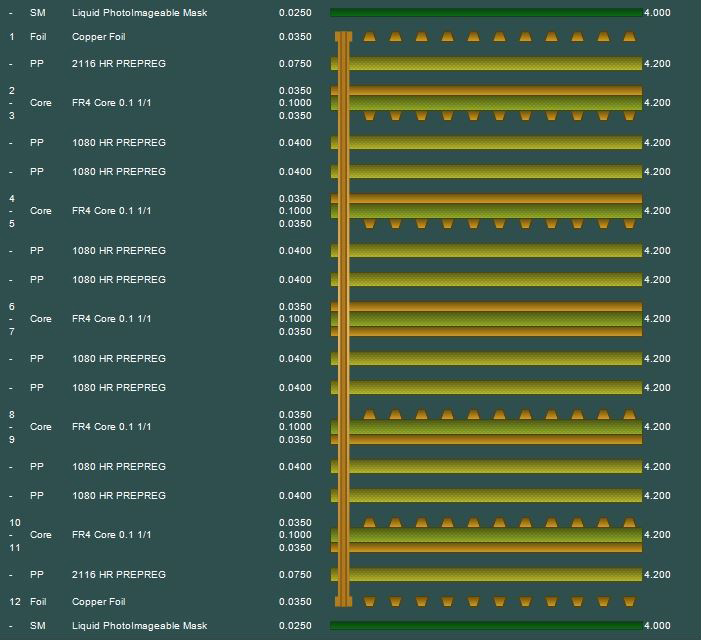Select the green core dielectric bar between layers 4 and 5
Viewport: 701px width, 640px height.
[486, 211]
